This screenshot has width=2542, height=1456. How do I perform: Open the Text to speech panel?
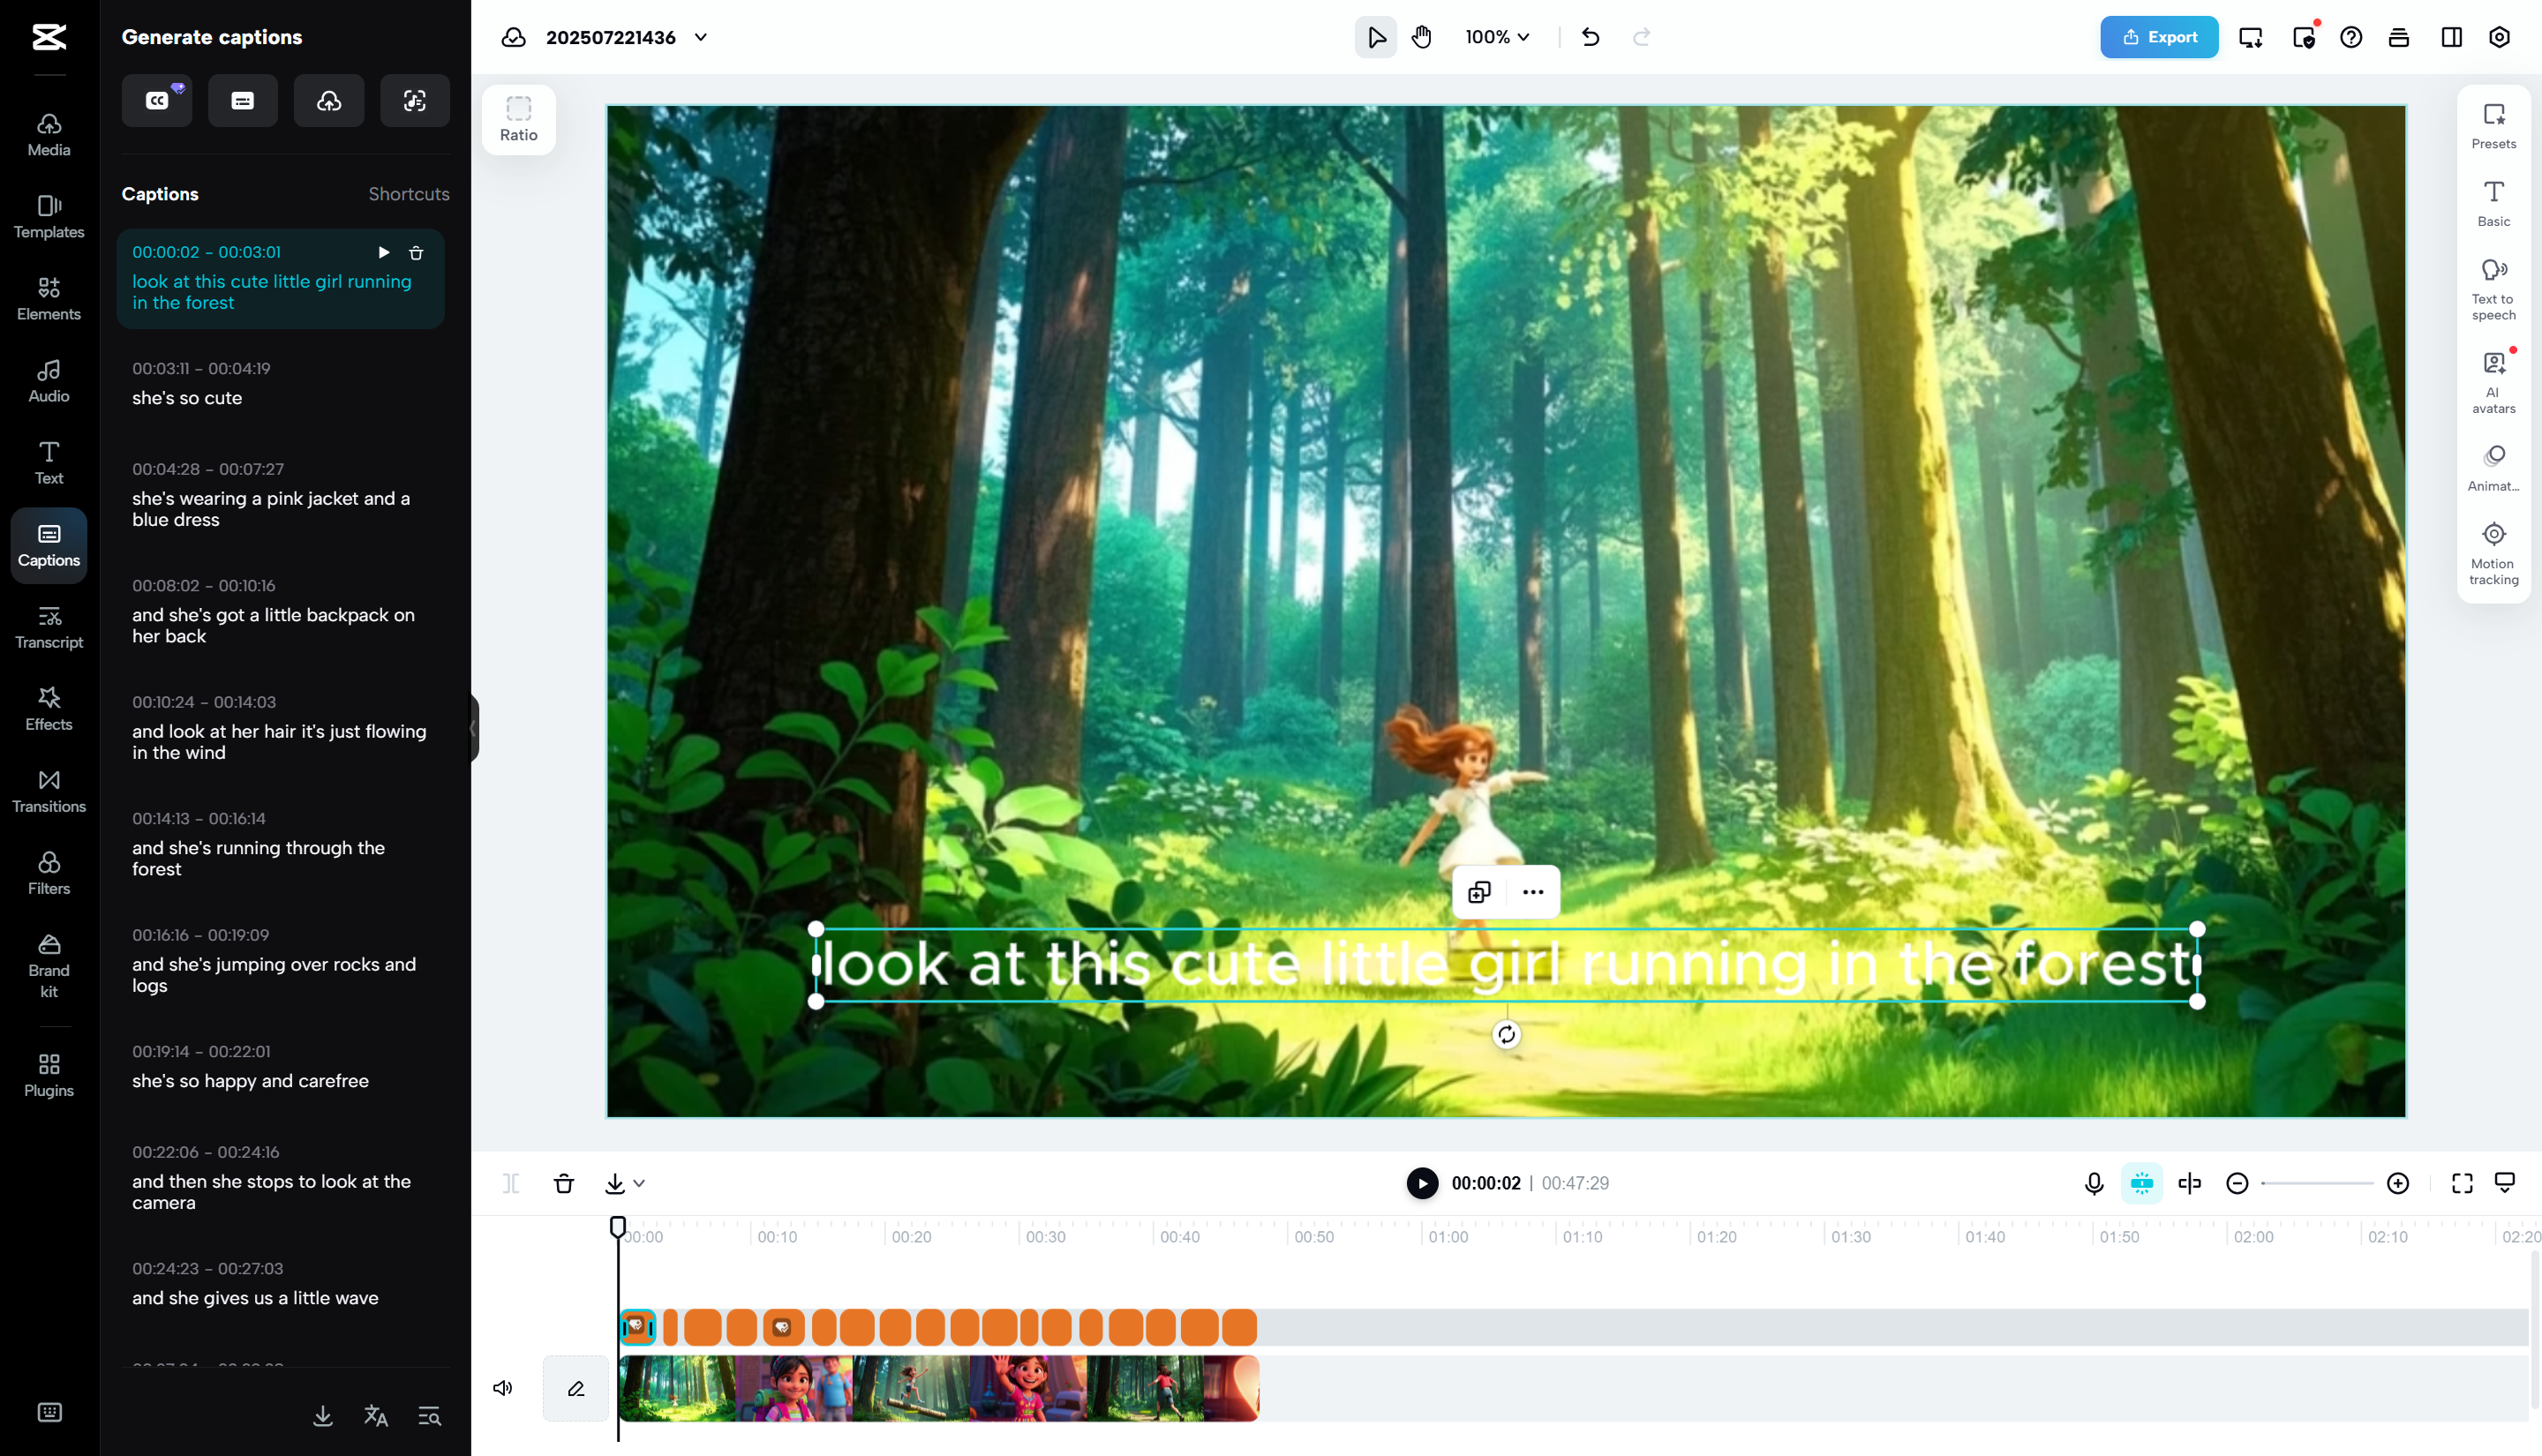click(2492, 288)
